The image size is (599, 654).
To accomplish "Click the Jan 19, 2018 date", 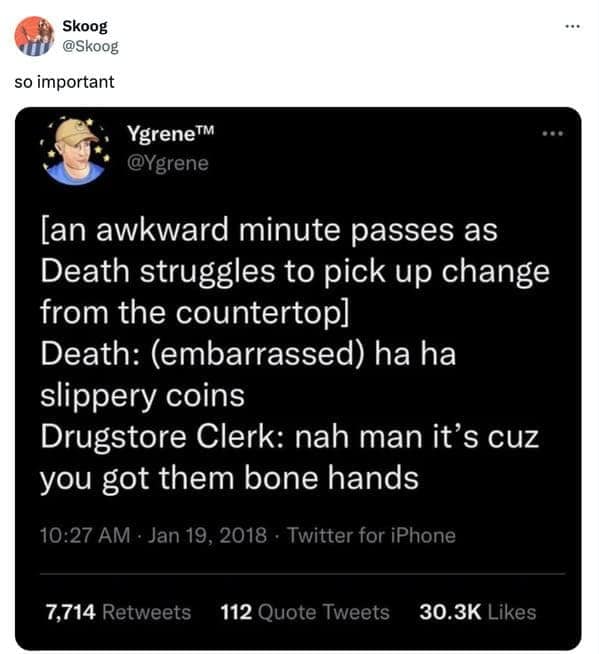I will click(x=207, y=535).
